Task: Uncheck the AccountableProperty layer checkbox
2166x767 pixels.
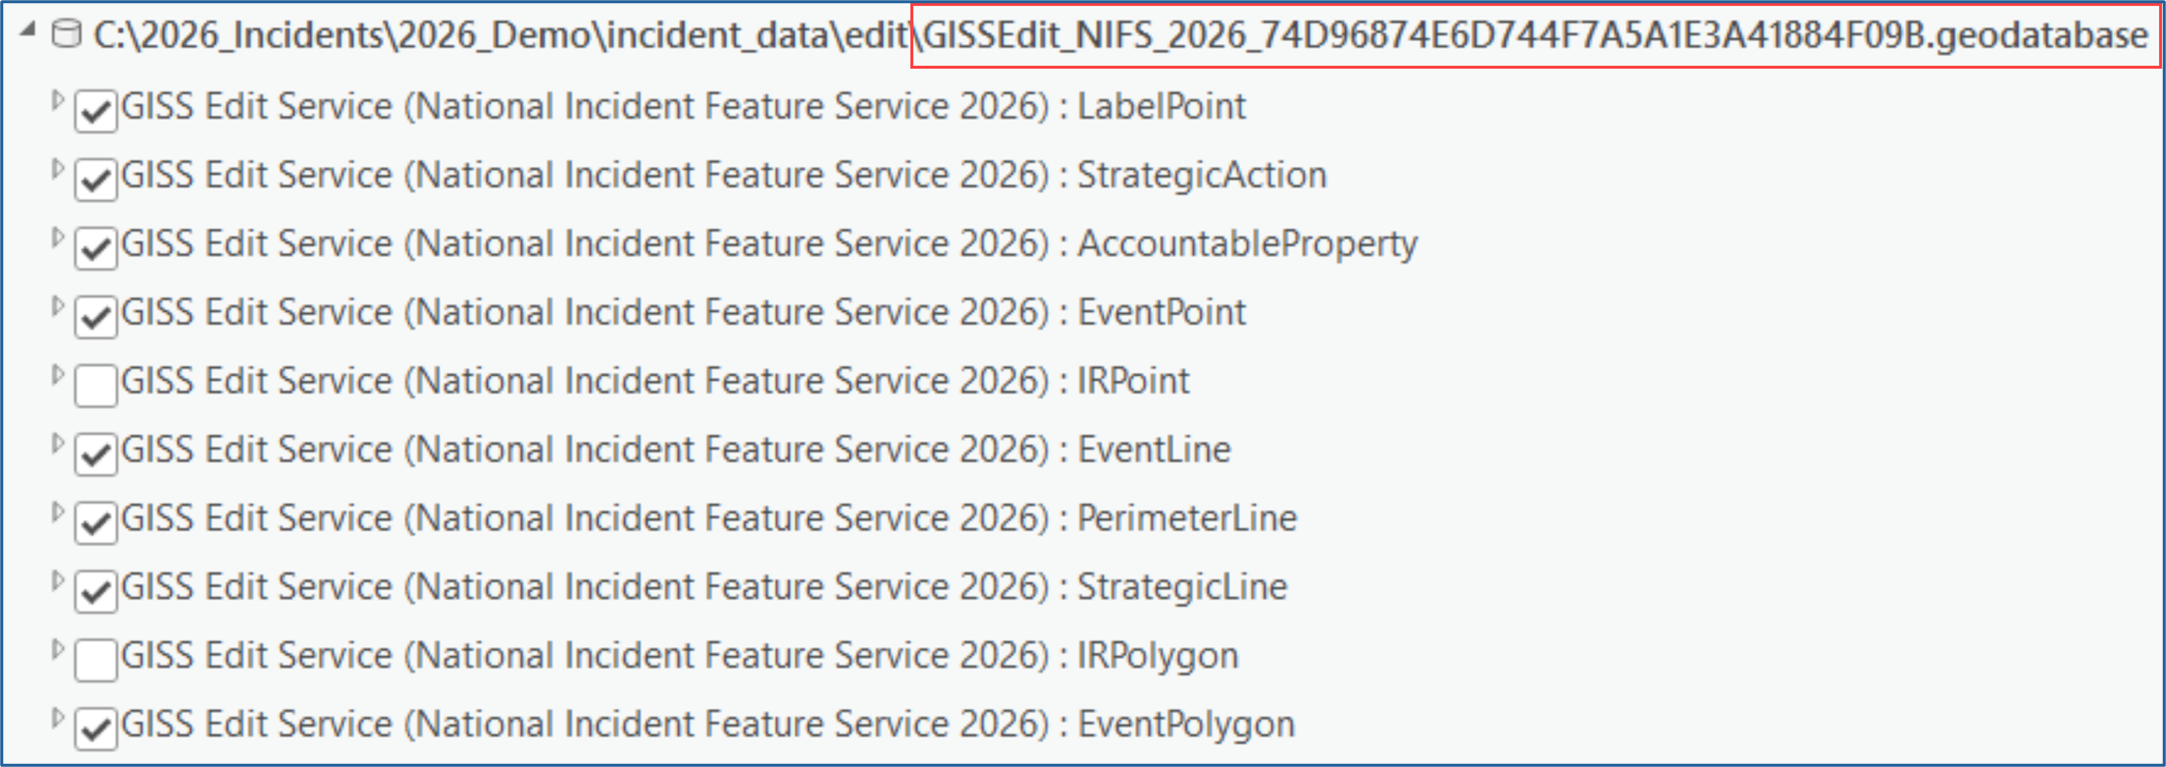Action: pos(96,247)
